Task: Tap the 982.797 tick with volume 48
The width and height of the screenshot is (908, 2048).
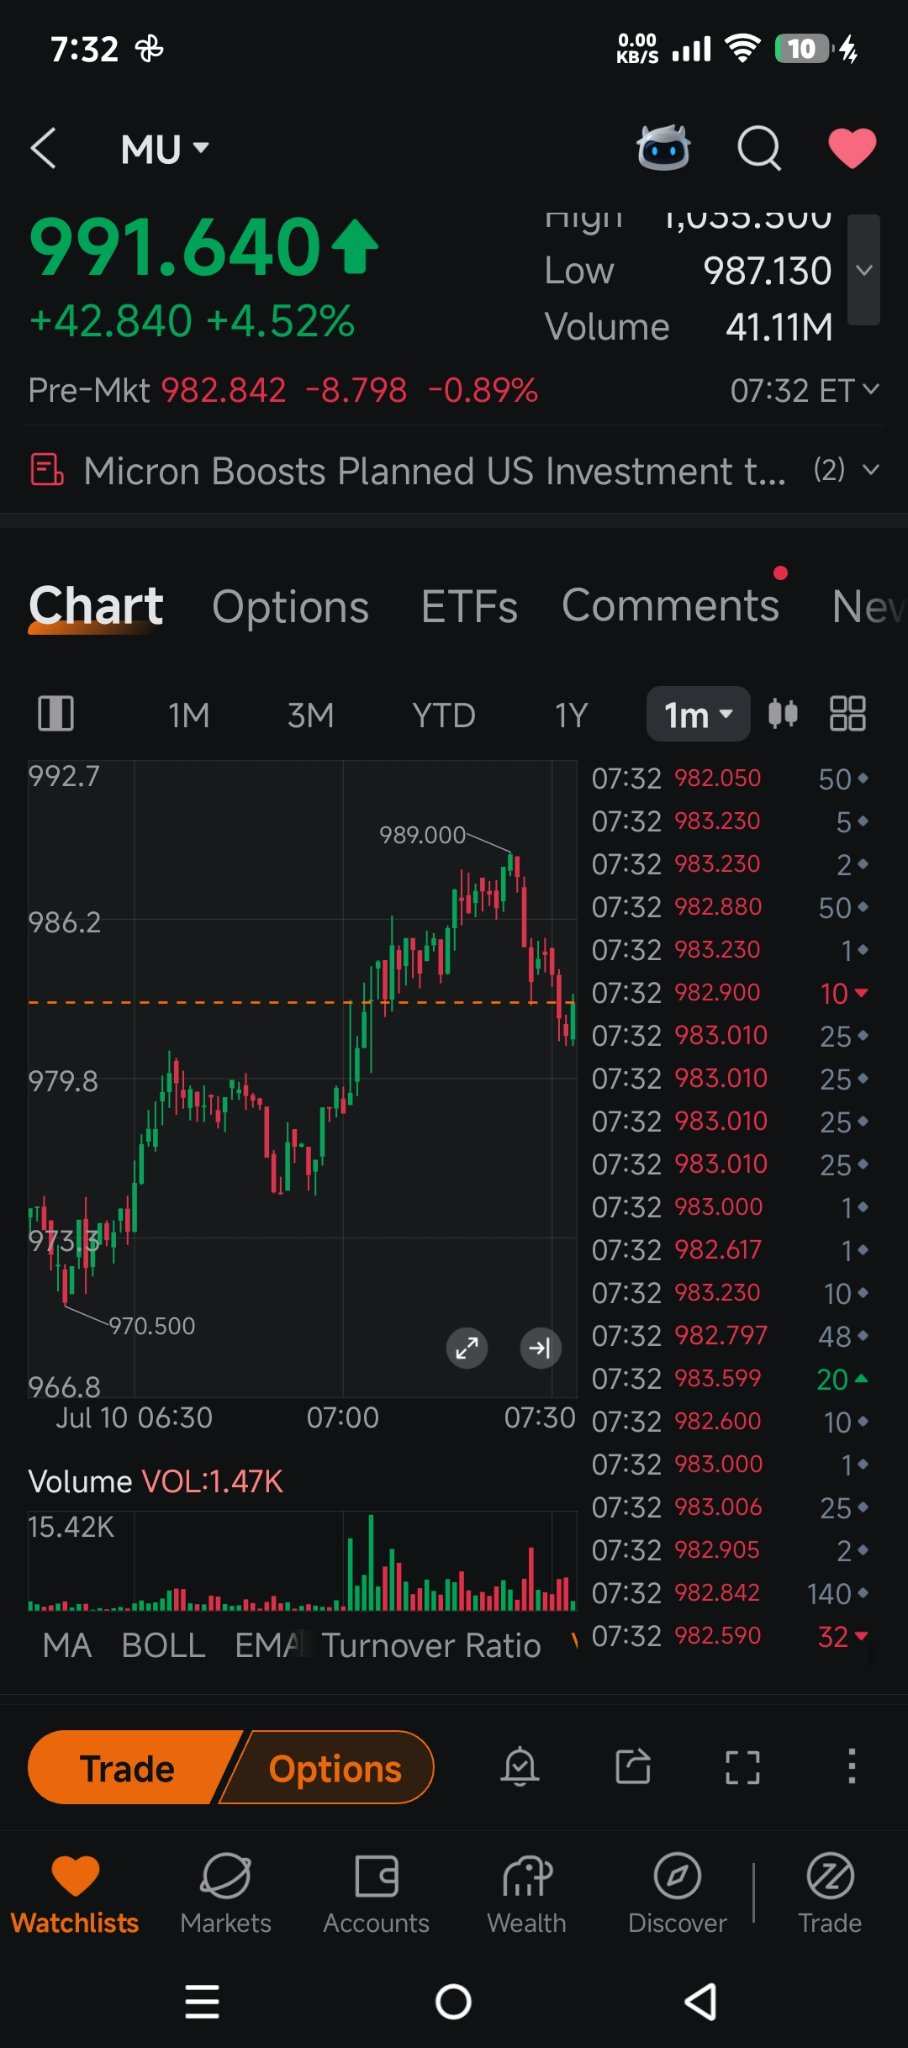Action: point(730,1336)
